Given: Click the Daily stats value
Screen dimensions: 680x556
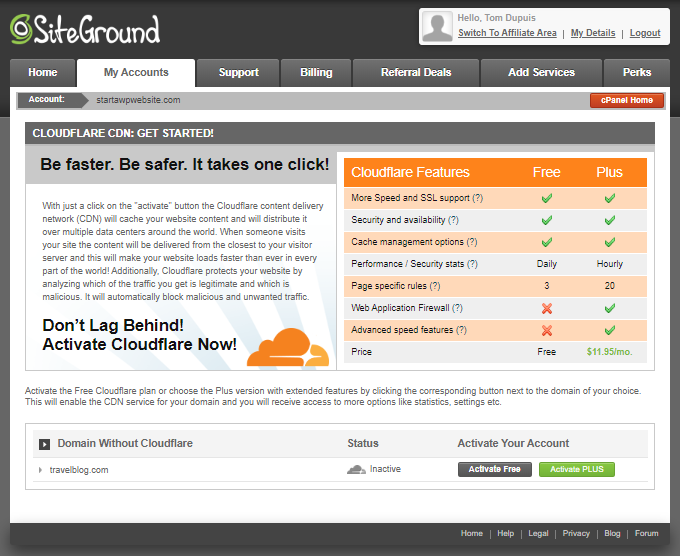Looking at the screenshot, I should pos(547,264).
